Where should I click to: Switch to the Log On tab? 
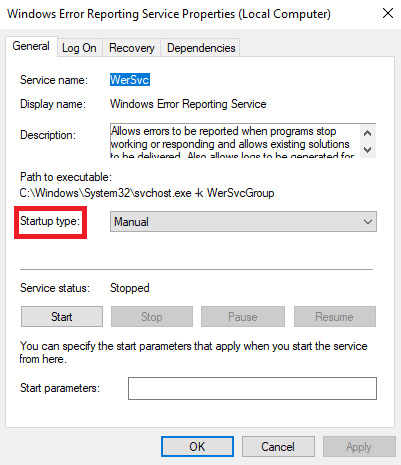79,48
